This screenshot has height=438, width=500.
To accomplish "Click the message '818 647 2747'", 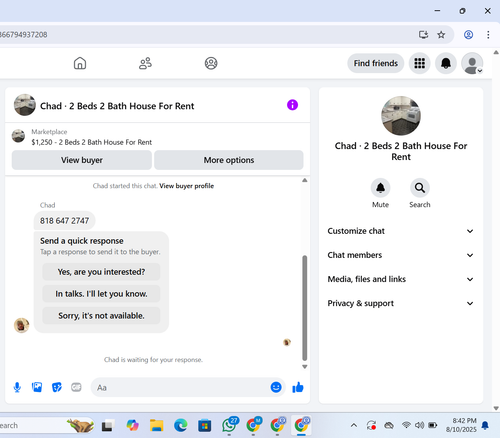I will (x=65, y=221).
